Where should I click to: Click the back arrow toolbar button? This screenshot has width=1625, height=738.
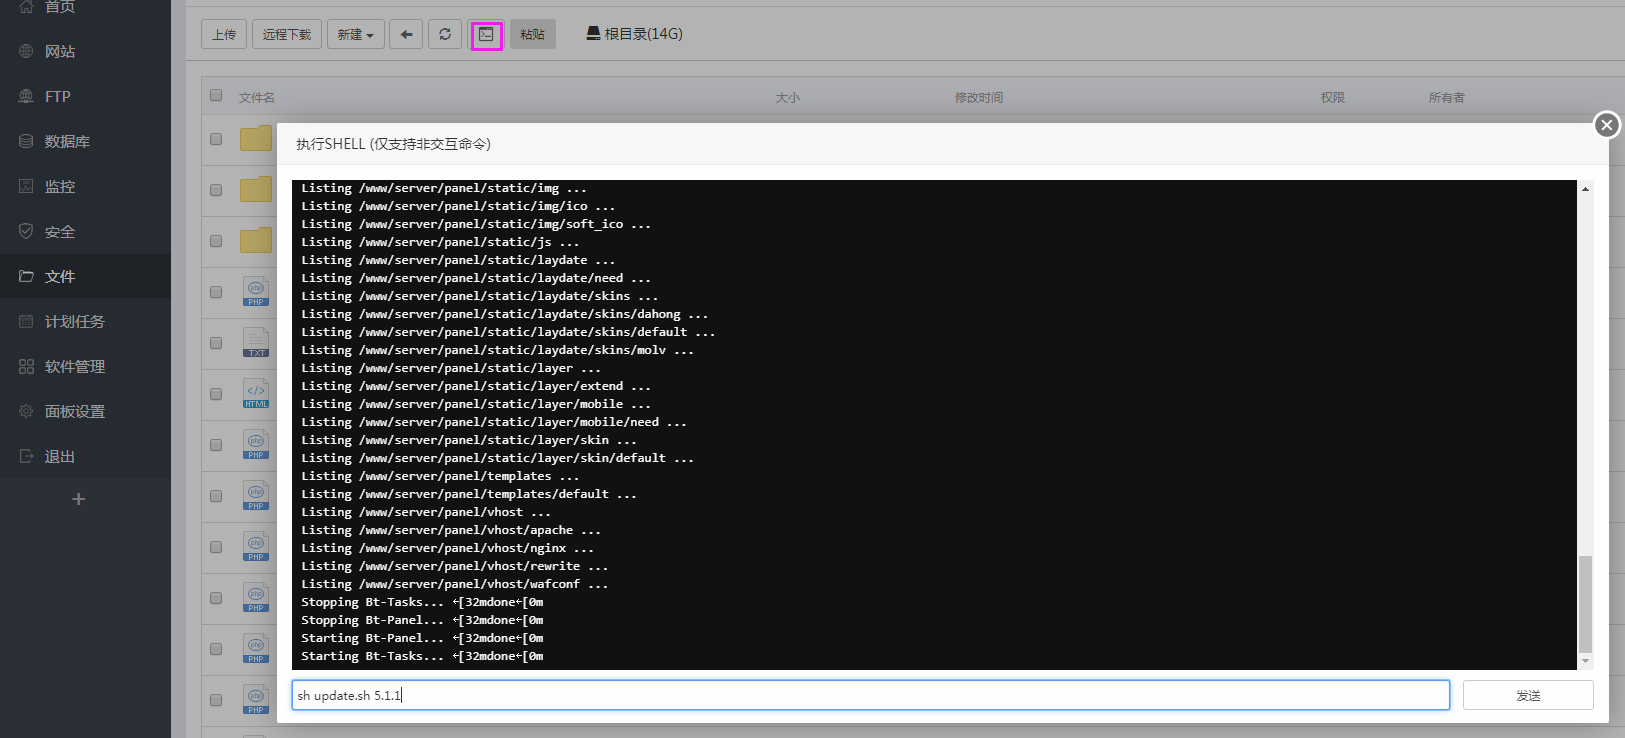[x=406, y=34]
